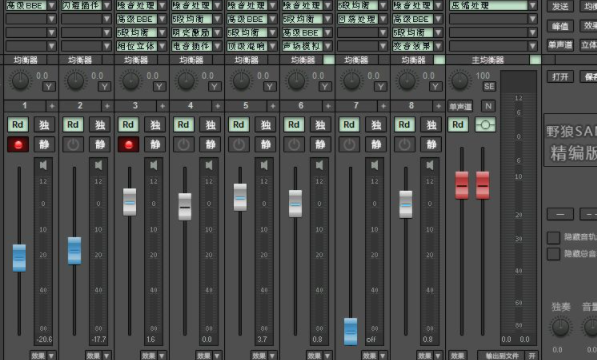Open the 压缩处理 dropdown on the master channel
597x360 pixels.
(533, 5)
